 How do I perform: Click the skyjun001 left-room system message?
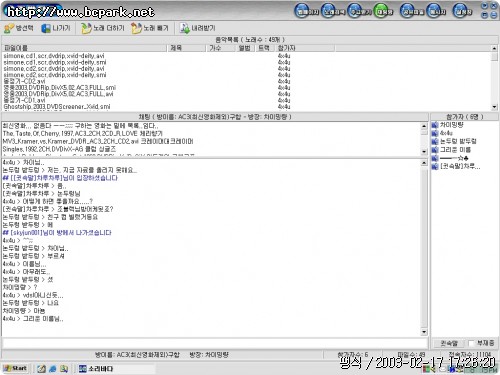[57, 233]
